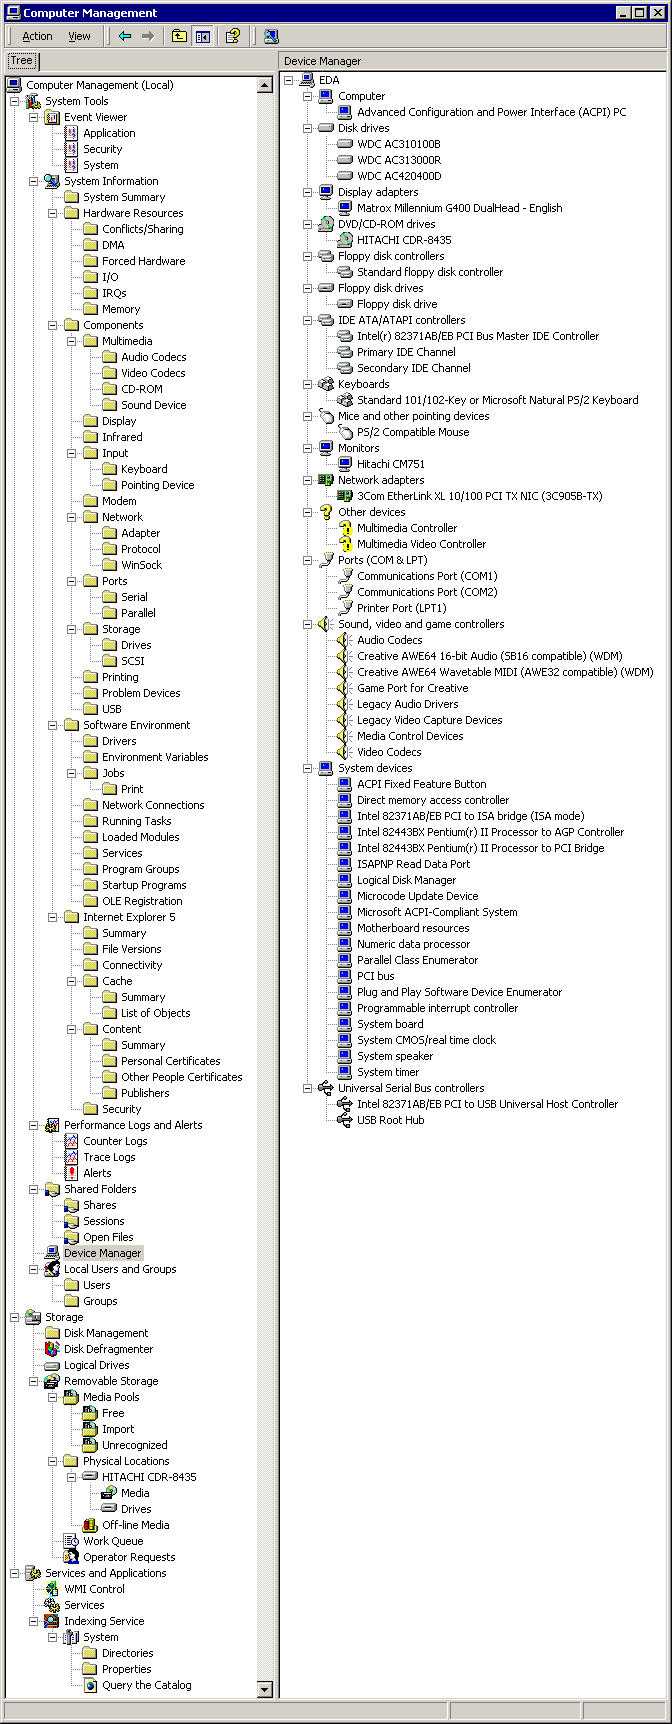
Task: Collapse the System devices category
Action: [x=308, y=768]
